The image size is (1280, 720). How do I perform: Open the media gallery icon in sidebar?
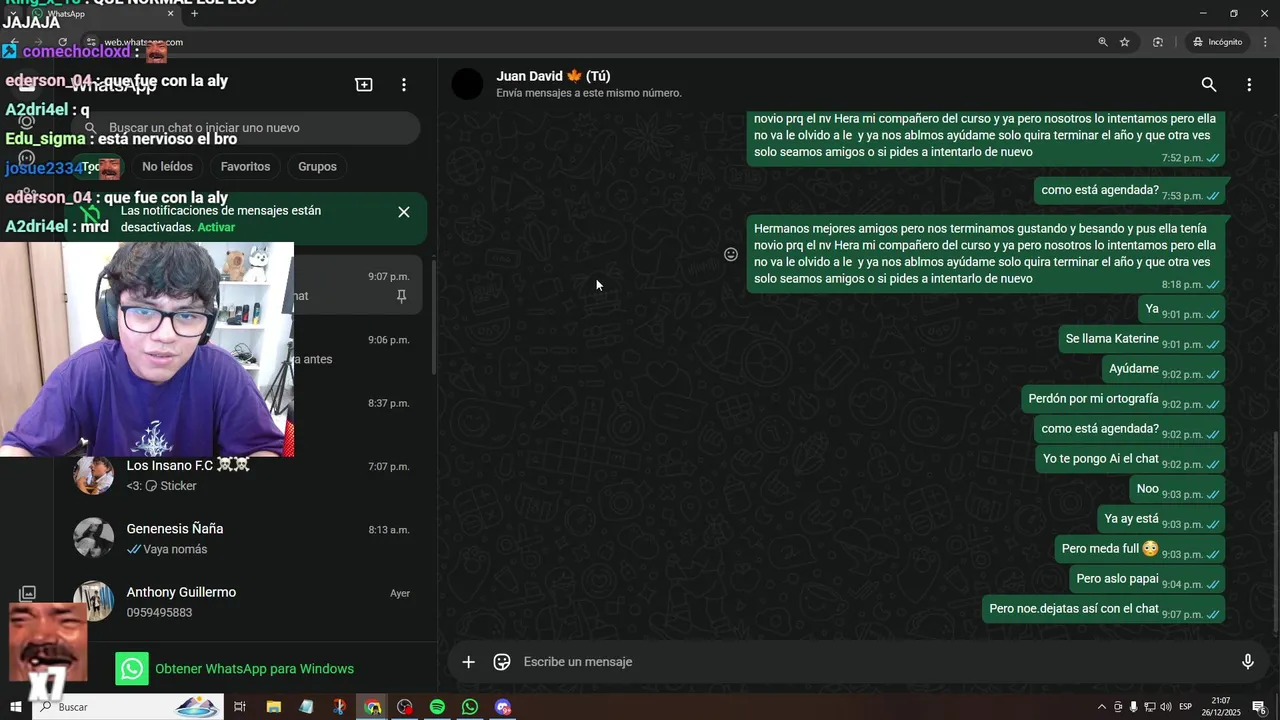point(28,593)
